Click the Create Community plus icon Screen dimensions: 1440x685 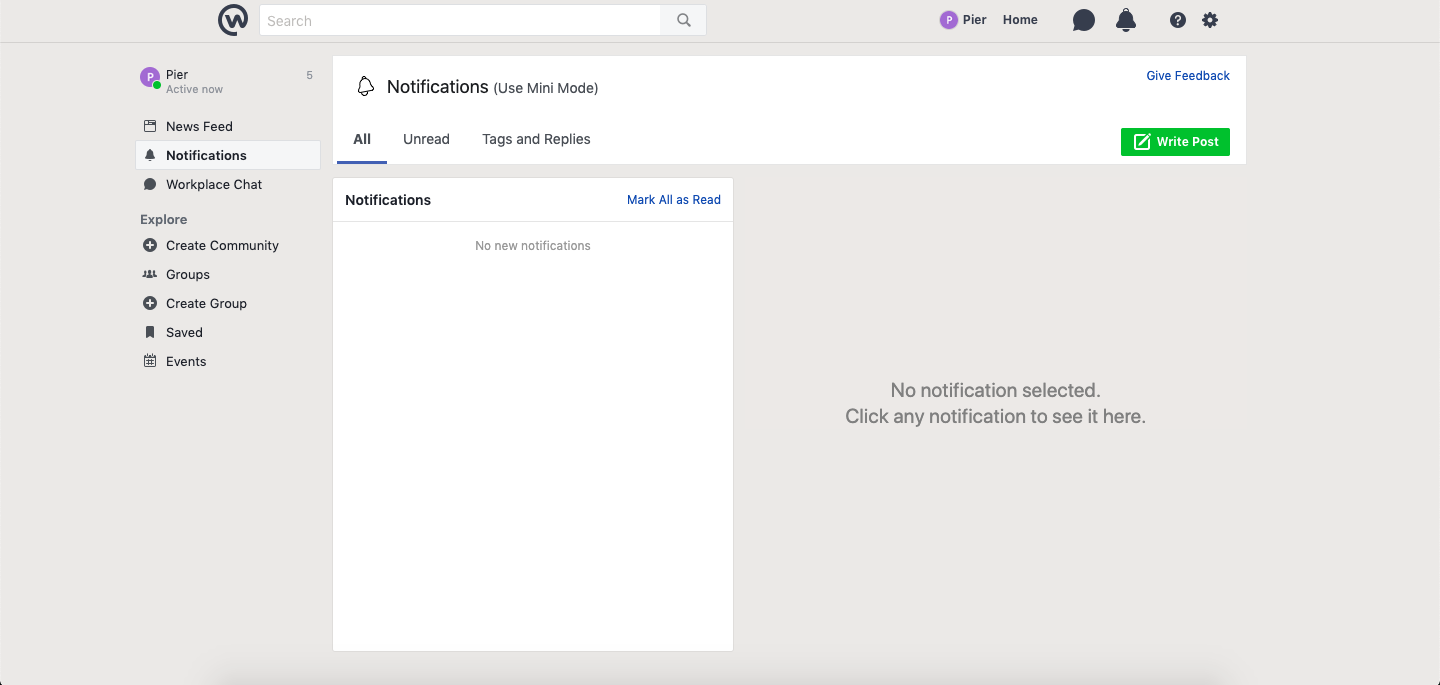(150, 245)
